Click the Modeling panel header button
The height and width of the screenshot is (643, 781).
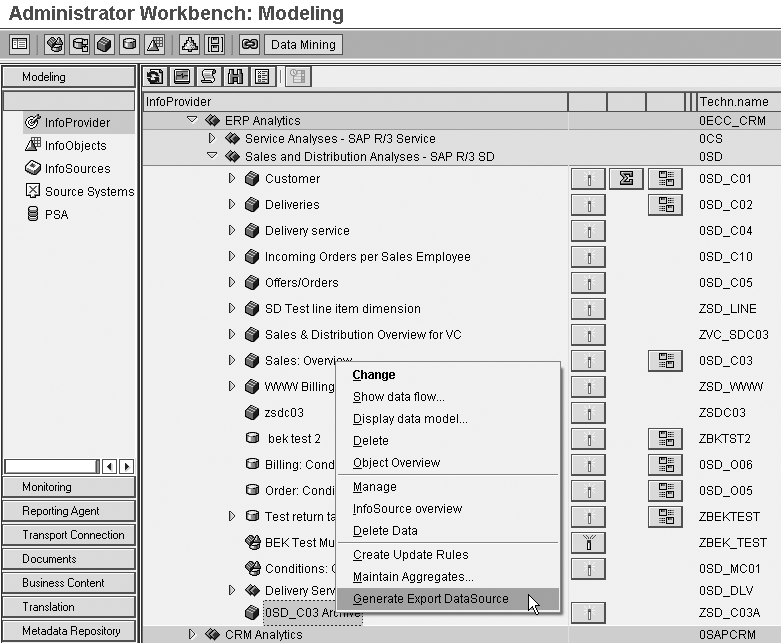(x=69, y=77)
